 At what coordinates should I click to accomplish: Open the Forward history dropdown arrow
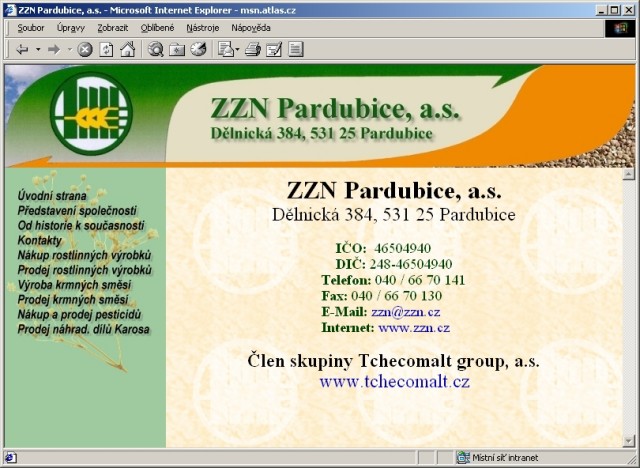coord(70,50)
